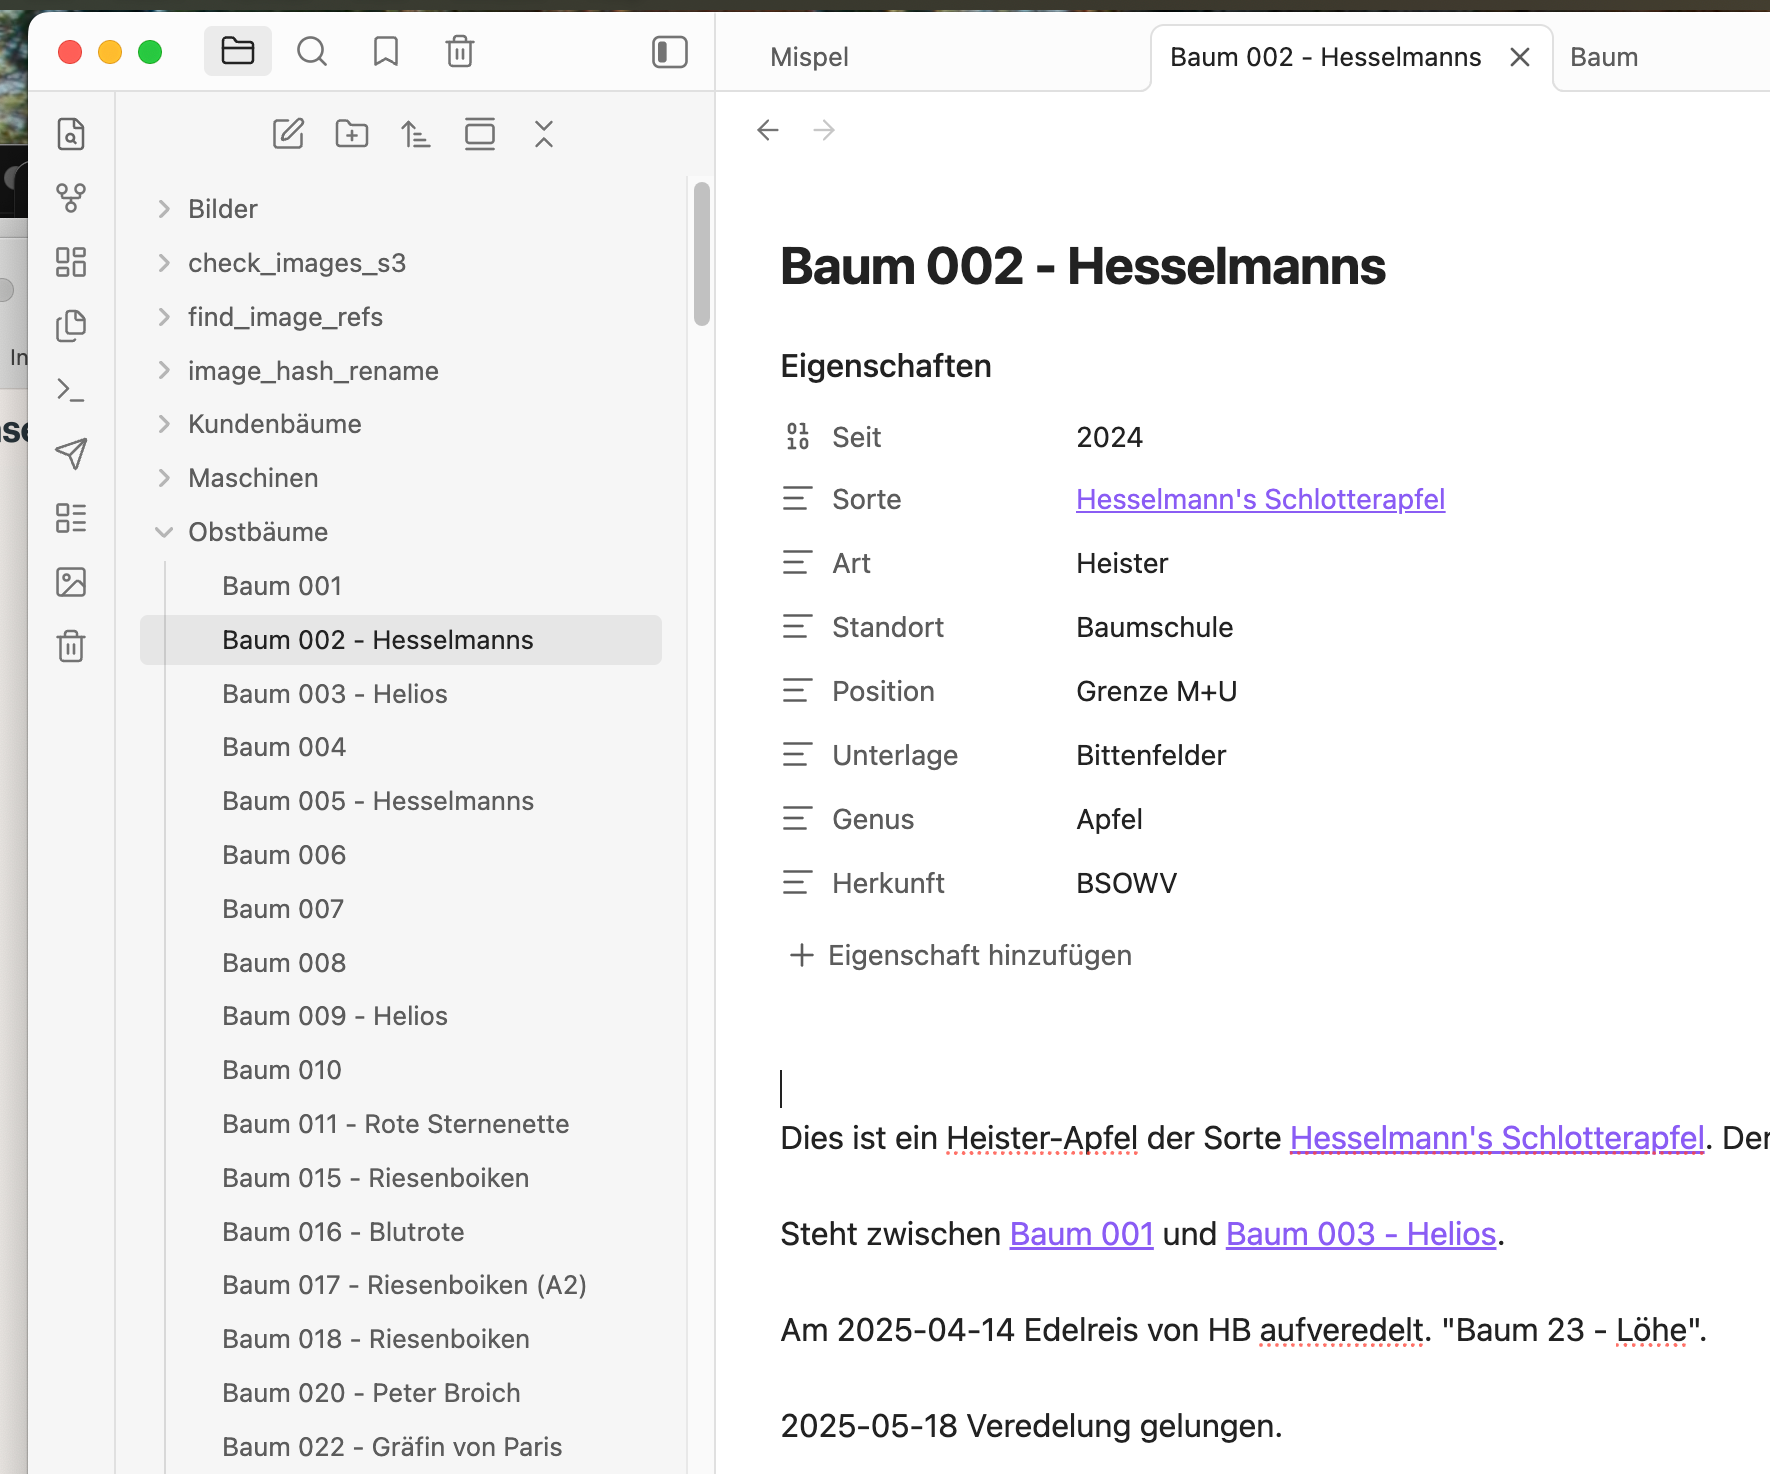The image size is (1770, 1474).
Task: Open Baum 016 - Blutrote note
Action: [x=343, y=1232]
